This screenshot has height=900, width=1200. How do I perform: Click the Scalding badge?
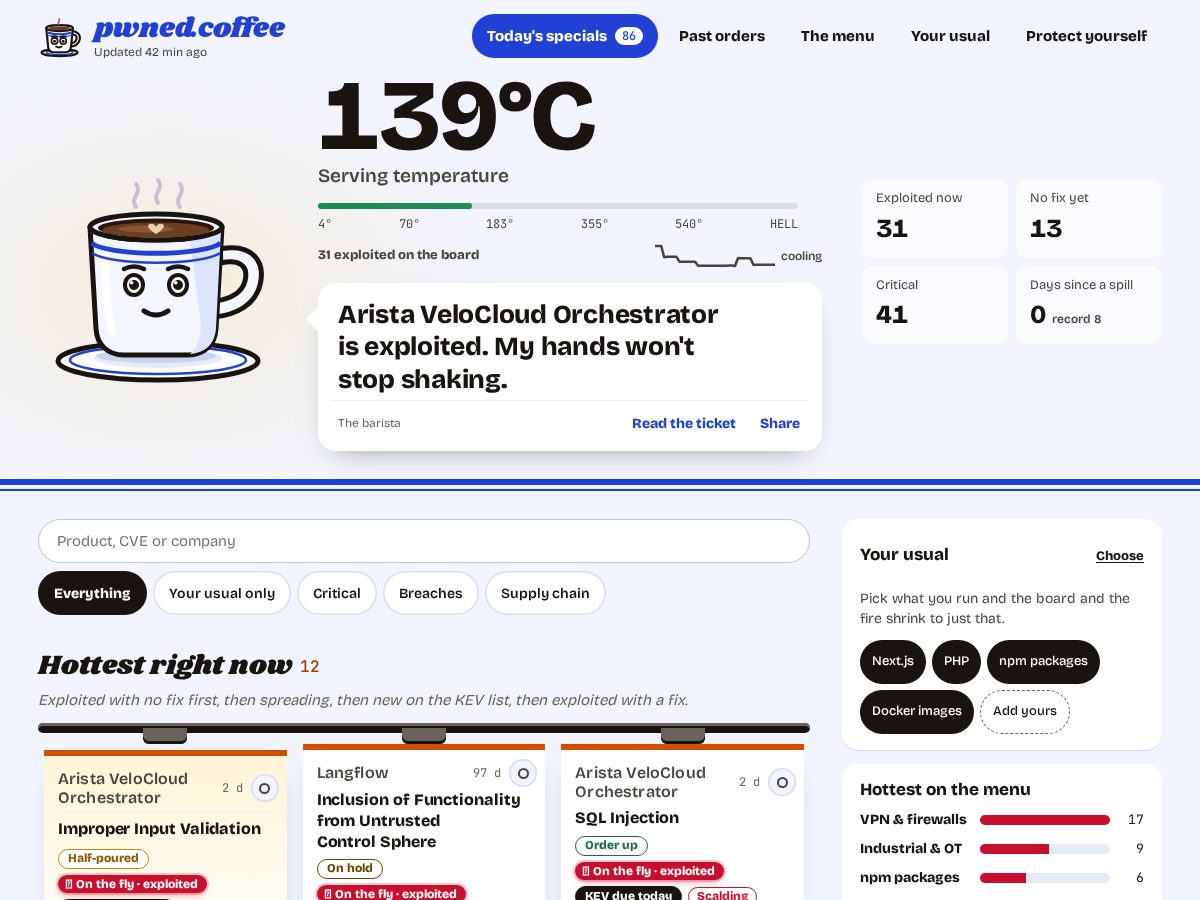(x=722, y=895)
